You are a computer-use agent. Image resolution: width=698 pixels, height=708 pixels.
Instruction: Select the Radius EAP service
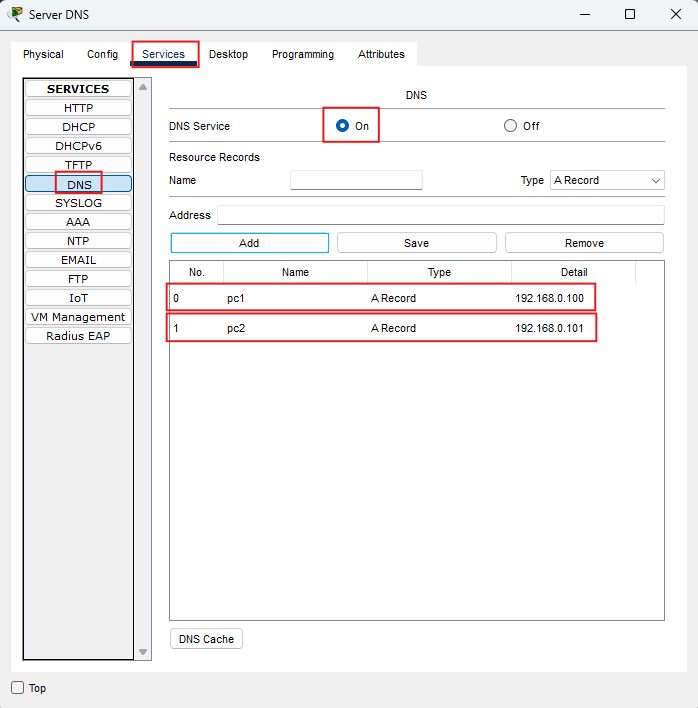pos(79,336)
